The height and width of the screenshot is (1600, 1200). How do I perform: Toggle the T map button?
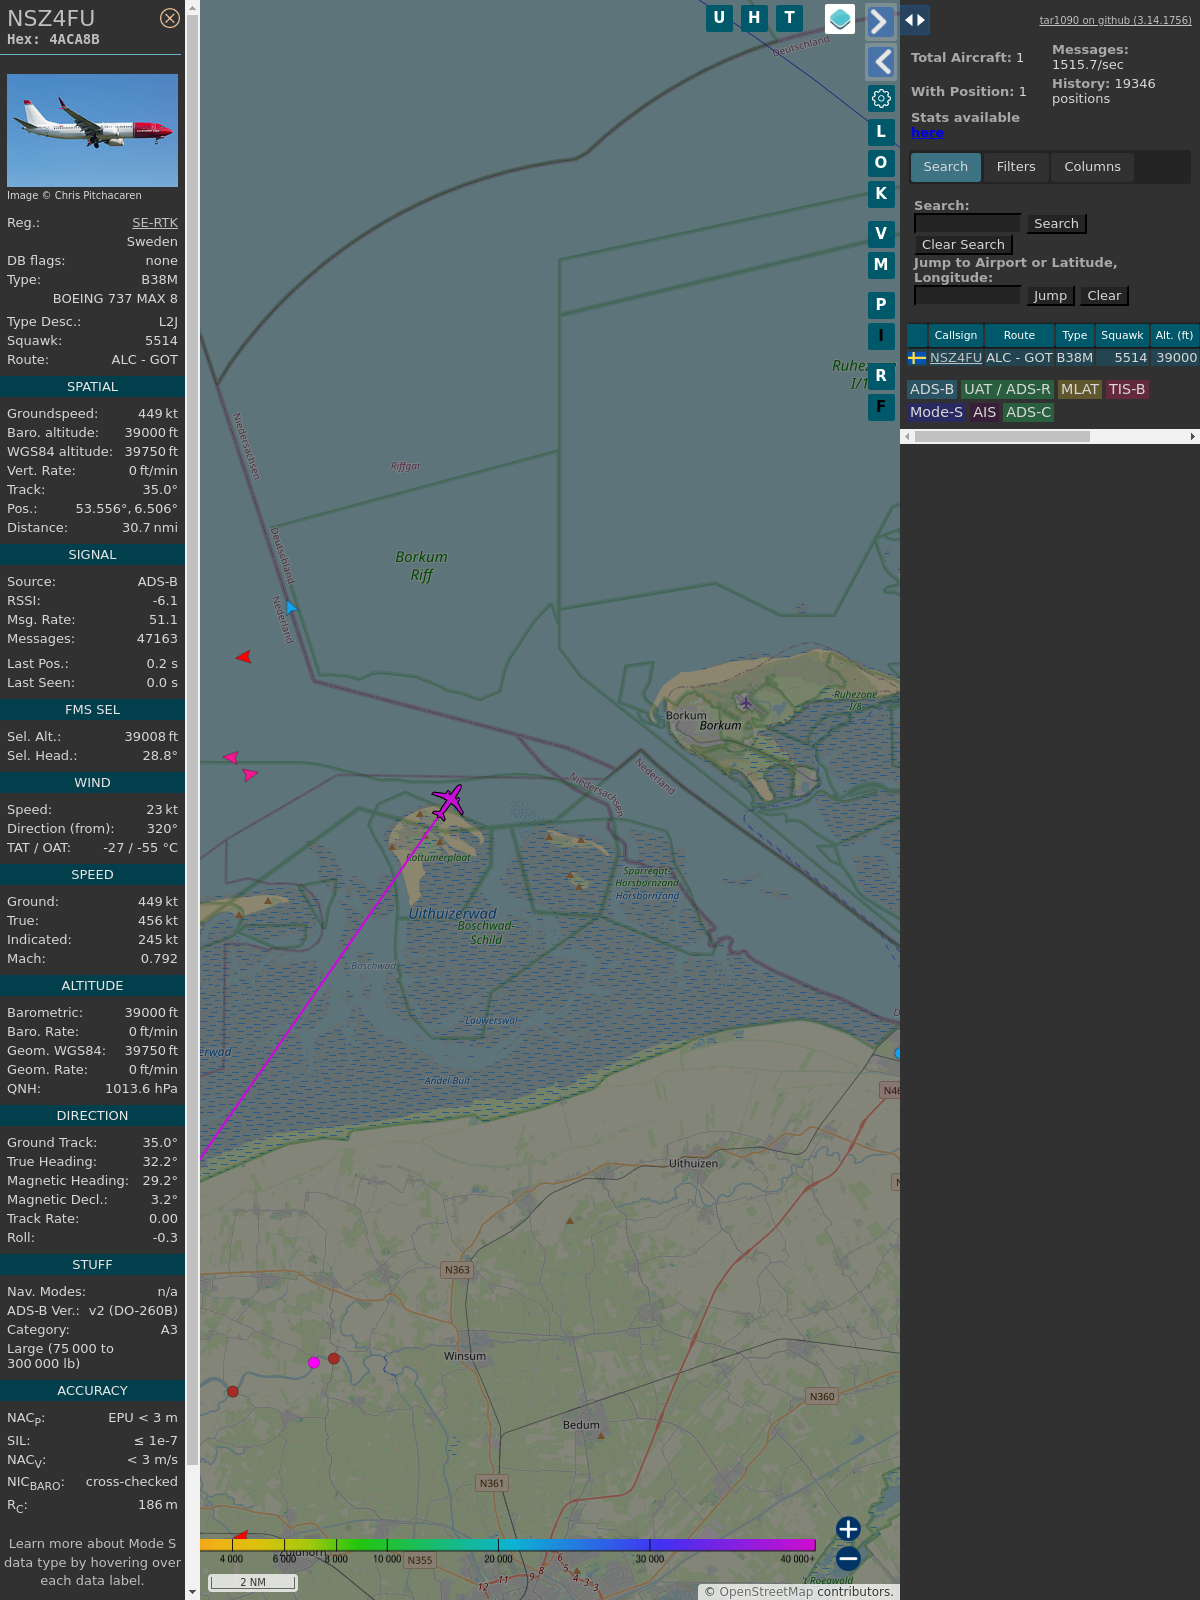(x=790, y=18)
